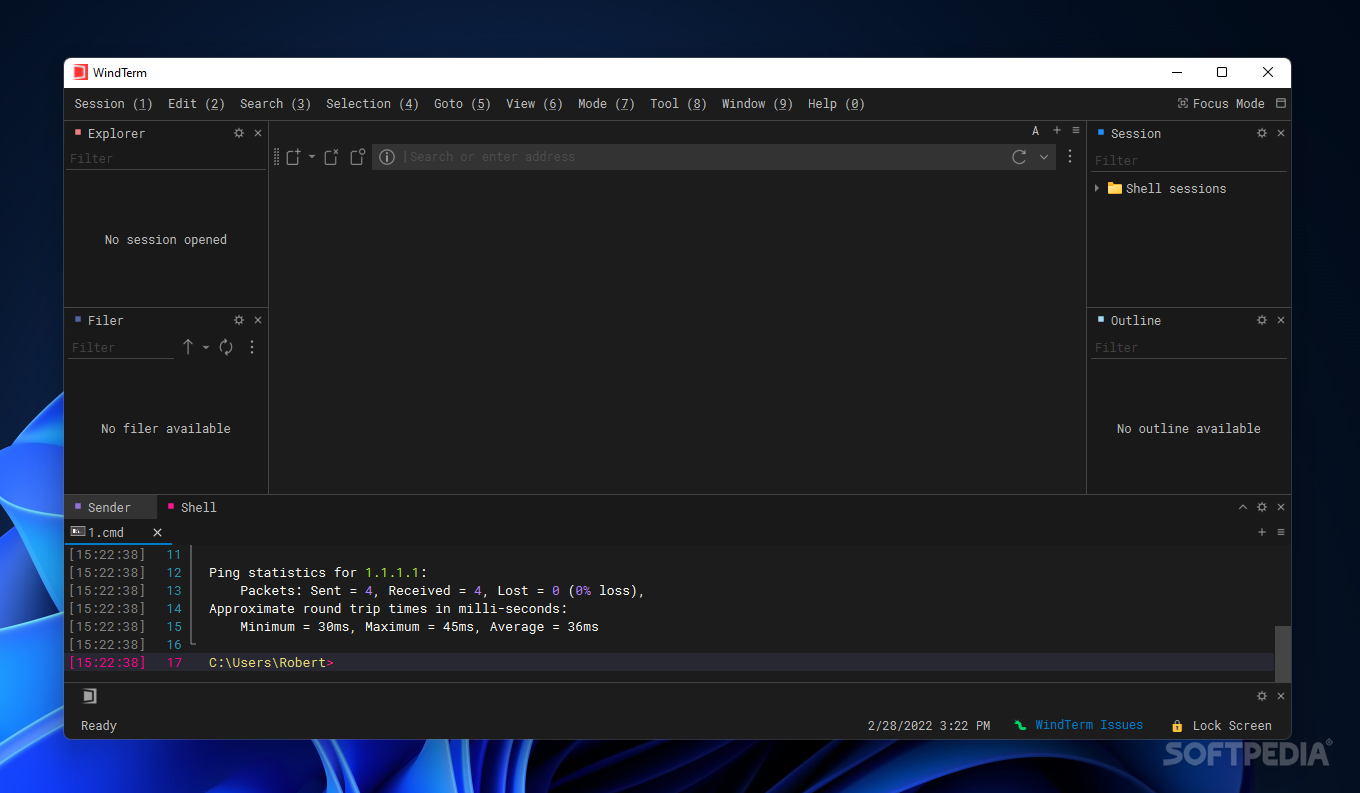This screenshot has height=793, width=1360.
Task: Open the Session menu
Action: tap(113, 103)
